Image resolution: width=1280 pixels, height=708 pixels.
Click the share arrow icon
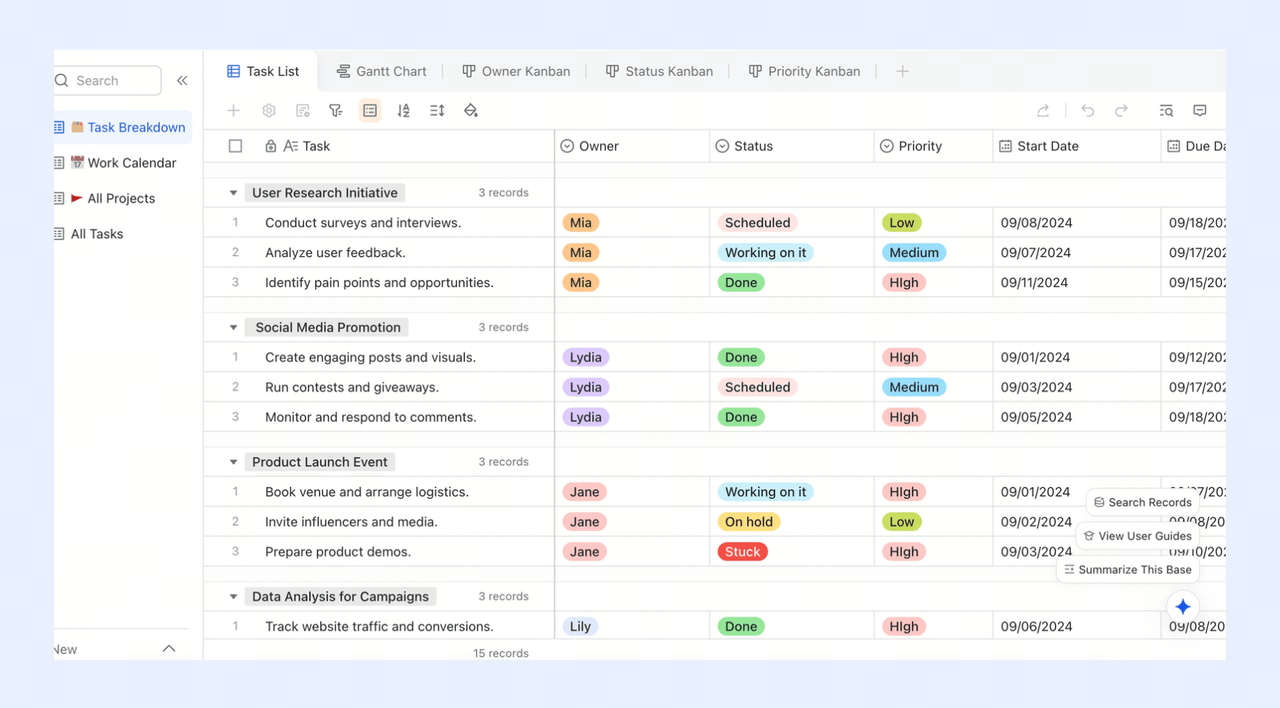tap(1043, 111)
